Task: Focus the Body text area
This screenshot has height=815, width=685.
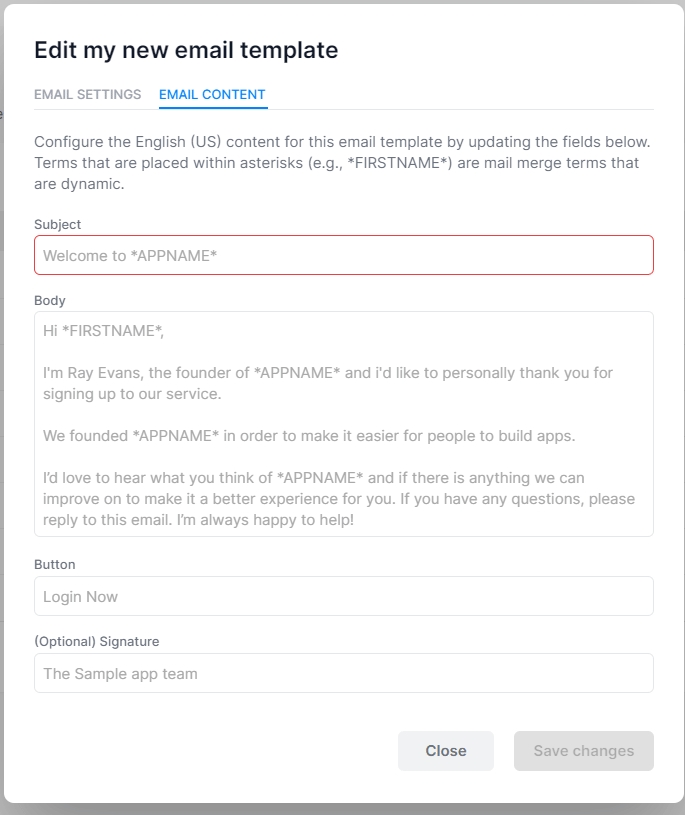Action: tap(343, 424)
